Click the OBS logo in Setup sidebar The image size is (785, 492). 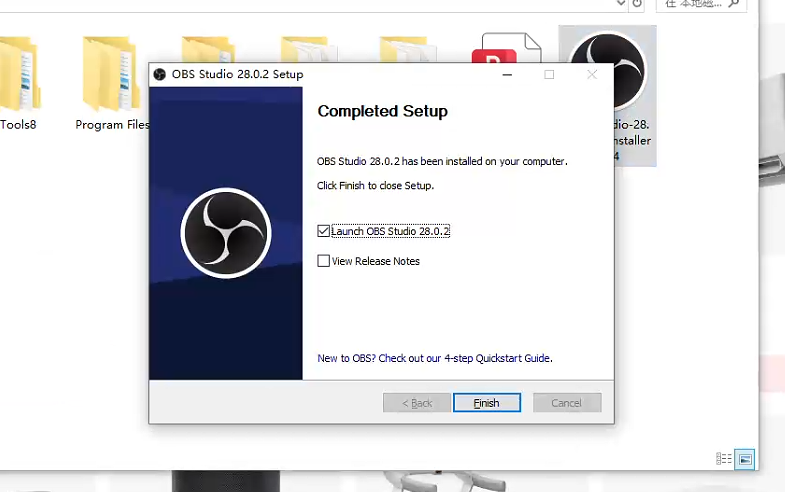pyautogui.click(x=226, y=233)
